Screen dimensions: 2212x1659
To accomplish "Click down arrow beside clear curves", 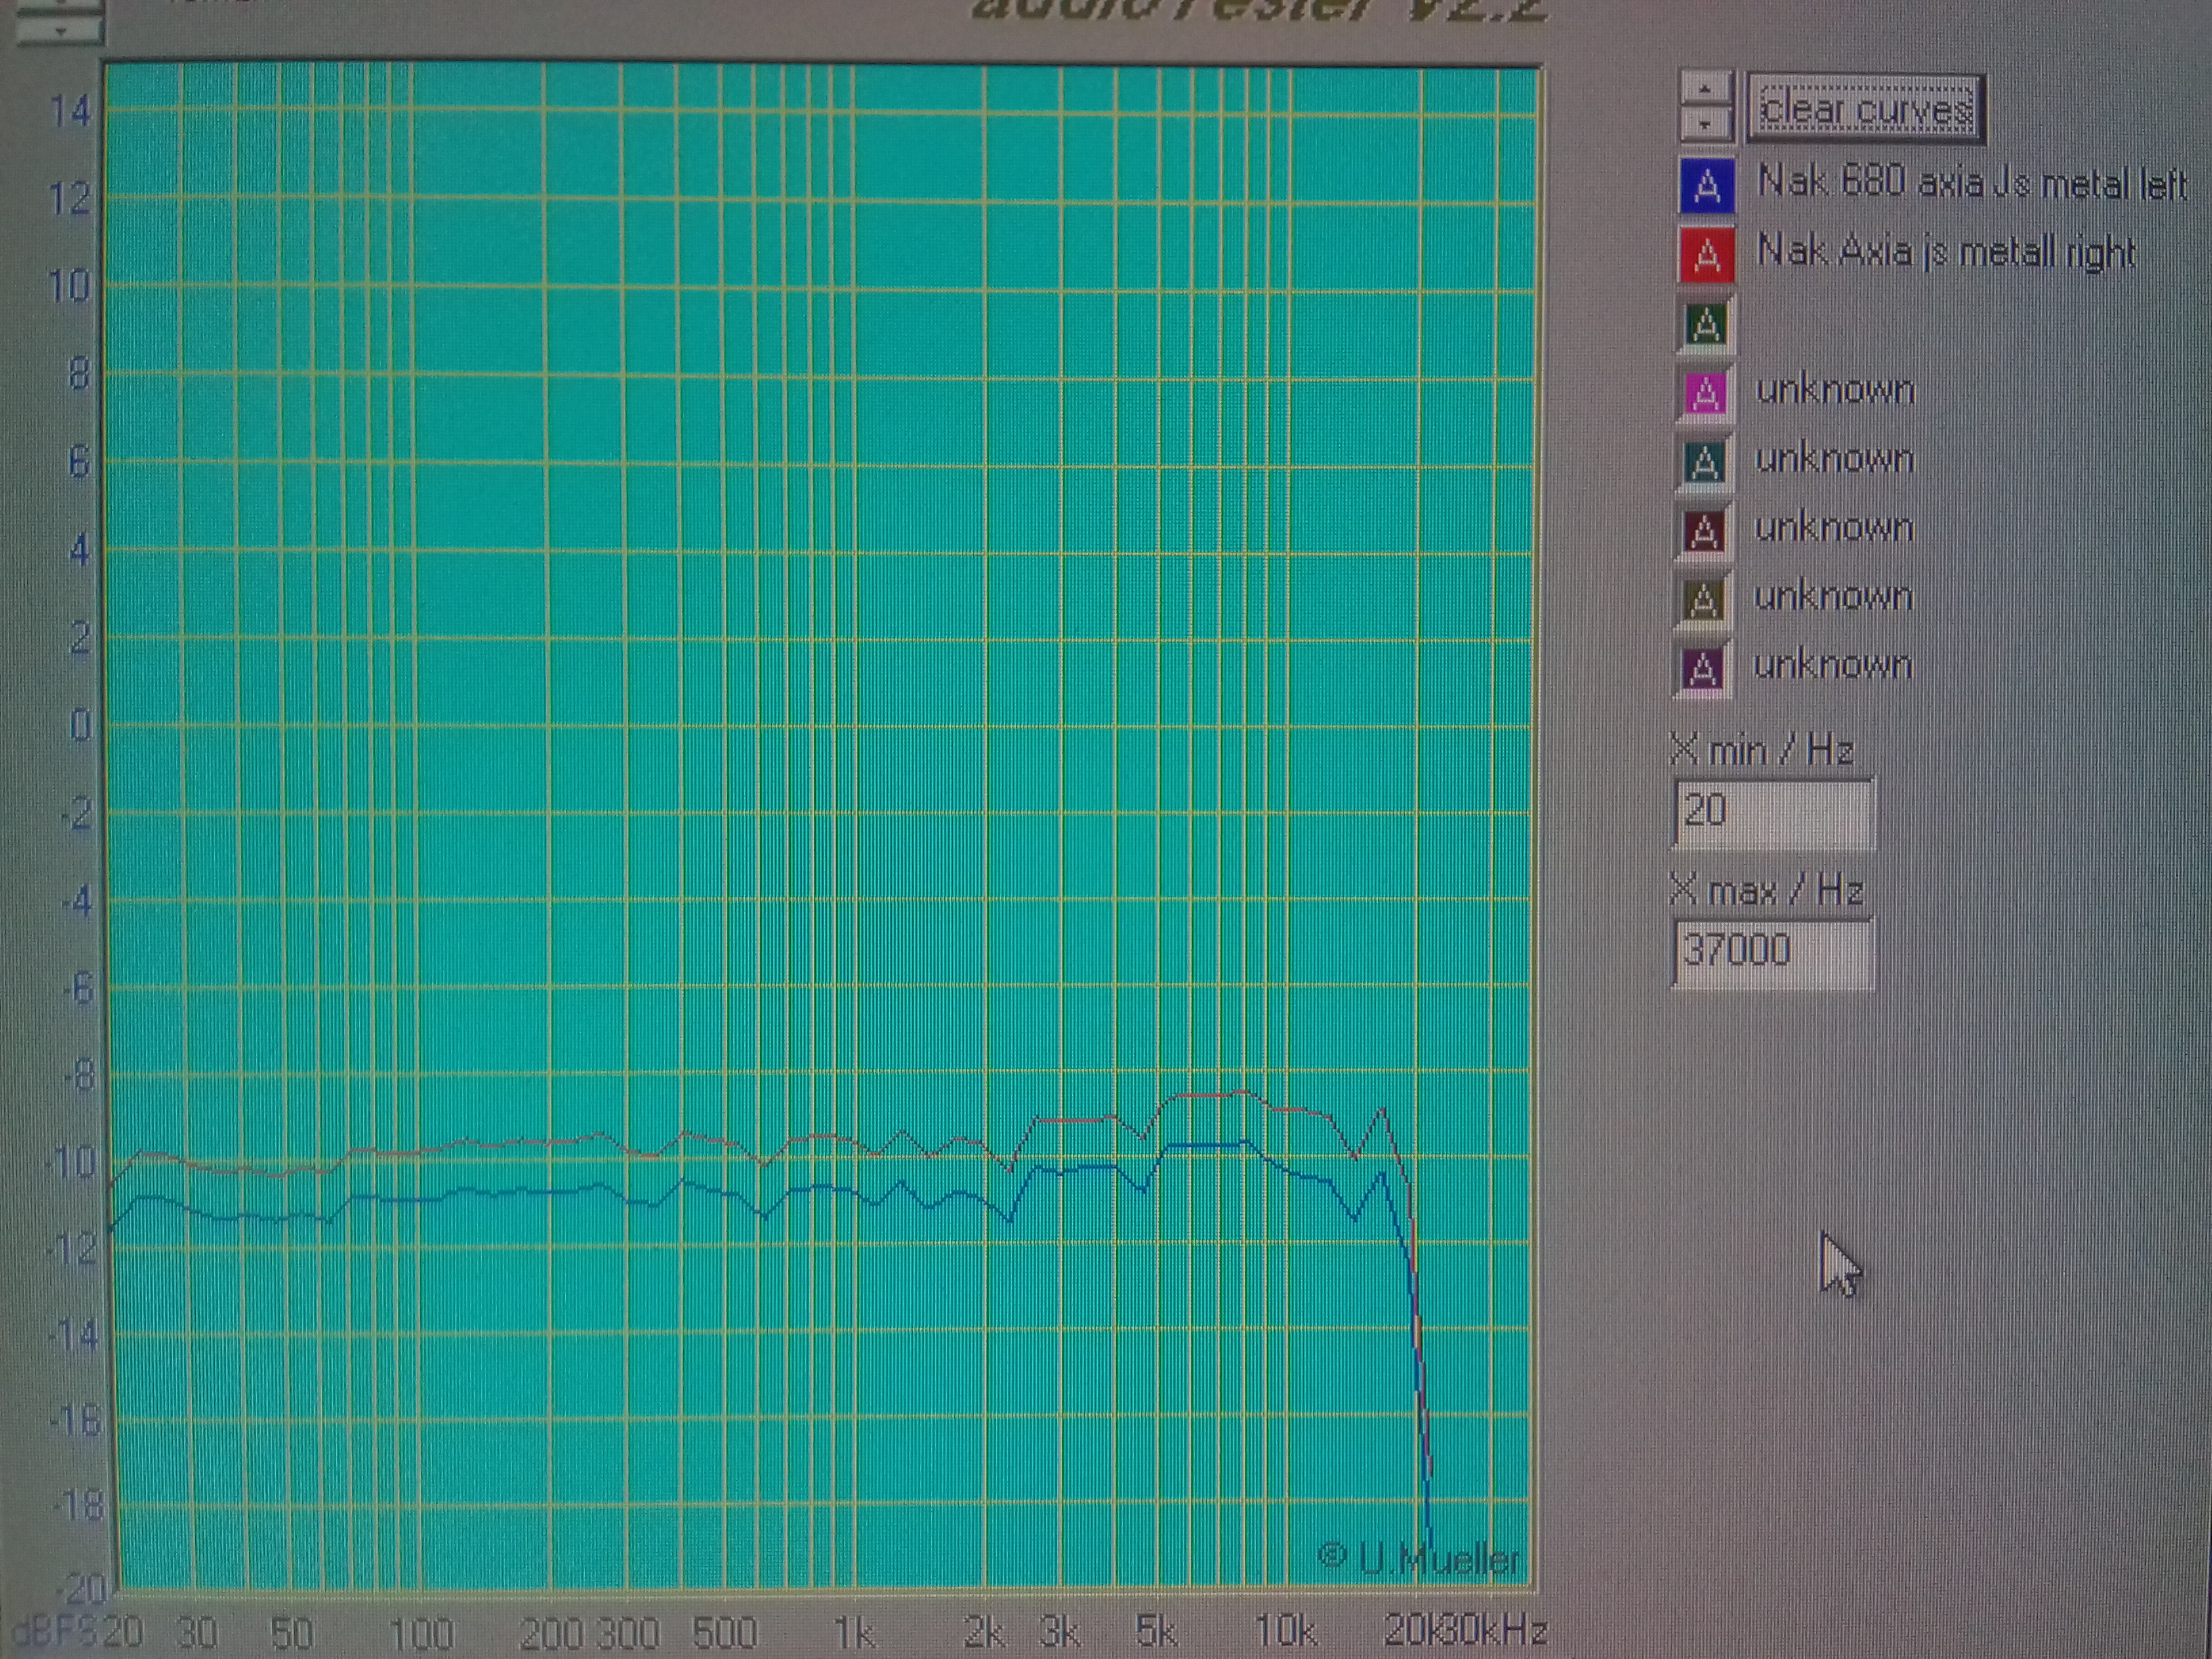I will 1705,124.
